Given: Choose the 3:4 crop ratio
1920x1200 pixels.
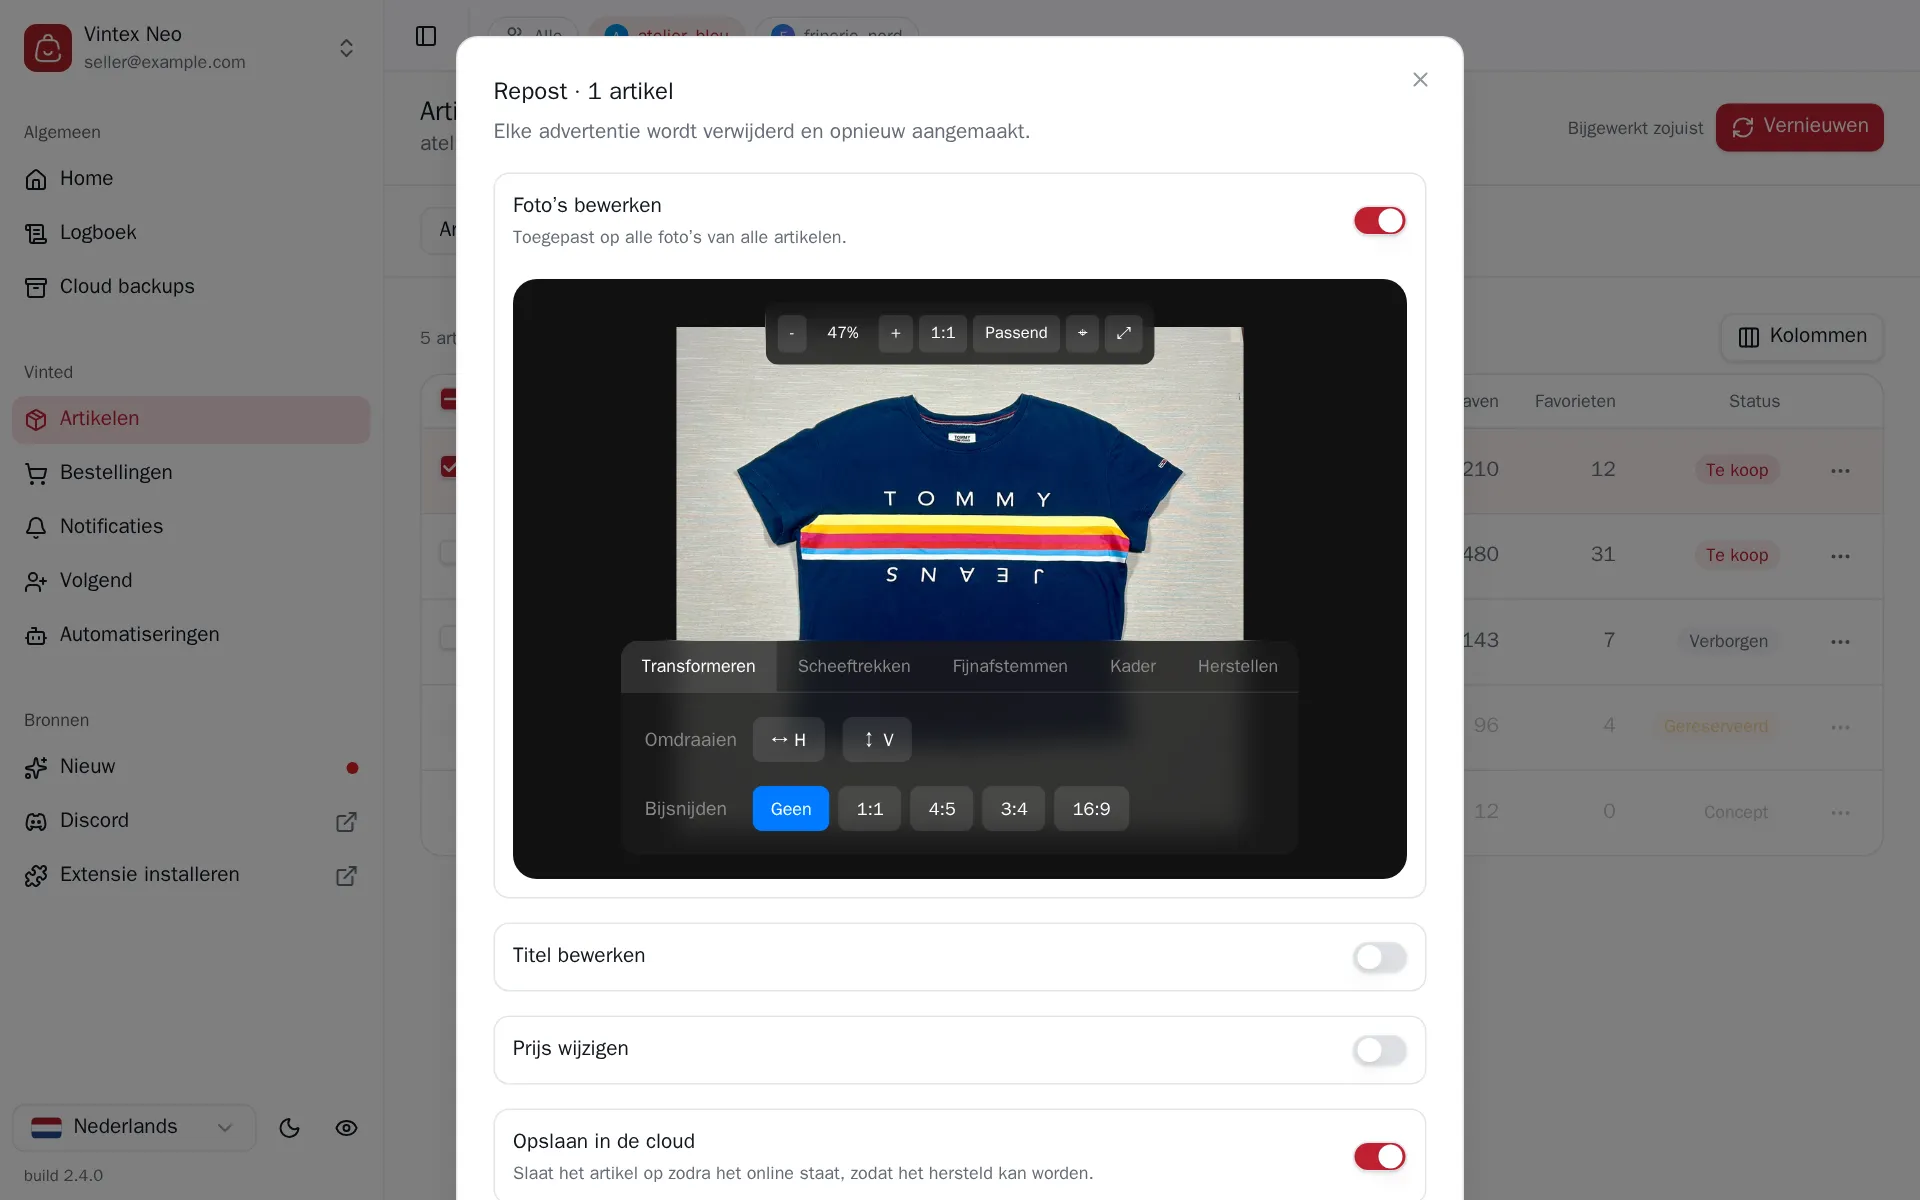Looking at the screenshot, I should tap(1014, 809).
